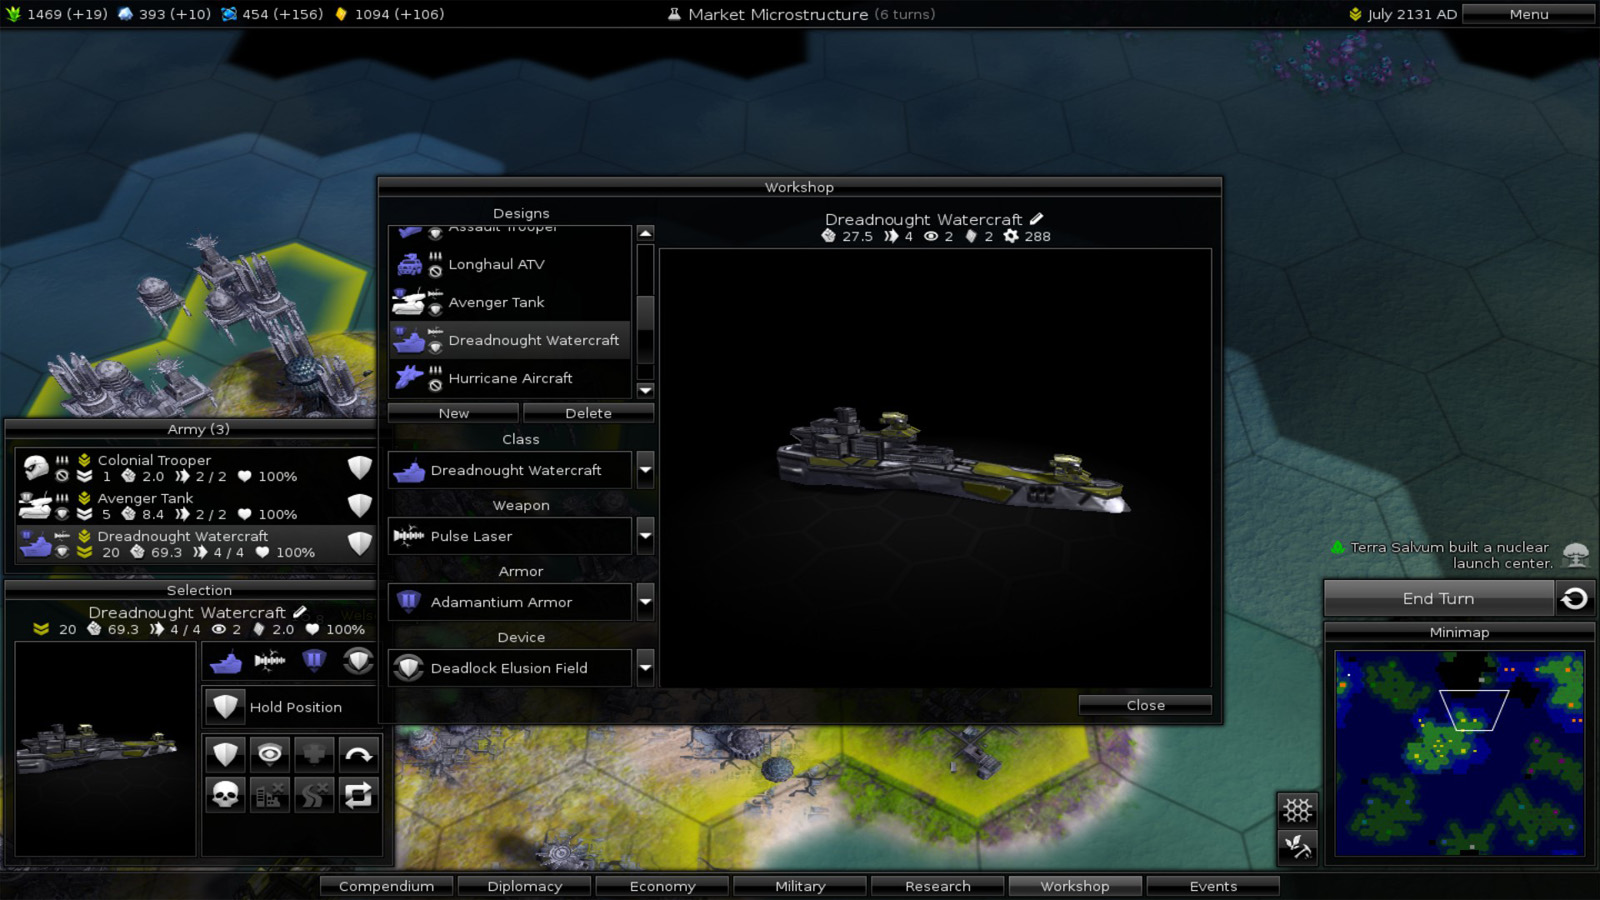Viewport: 1600px width, 900px height.
Task: Click the elusion field device icon in Selection
Action: [x=358, y=661]
